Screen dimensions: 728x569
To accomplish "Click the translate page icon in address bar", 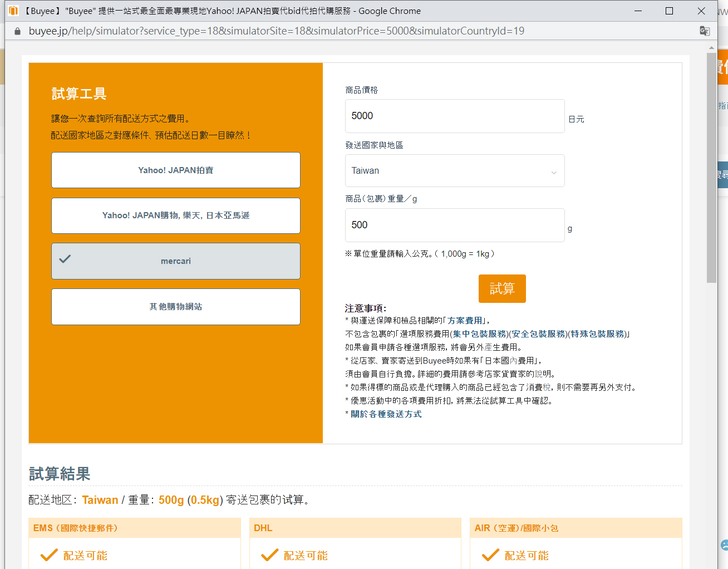I will pos(705,31).
